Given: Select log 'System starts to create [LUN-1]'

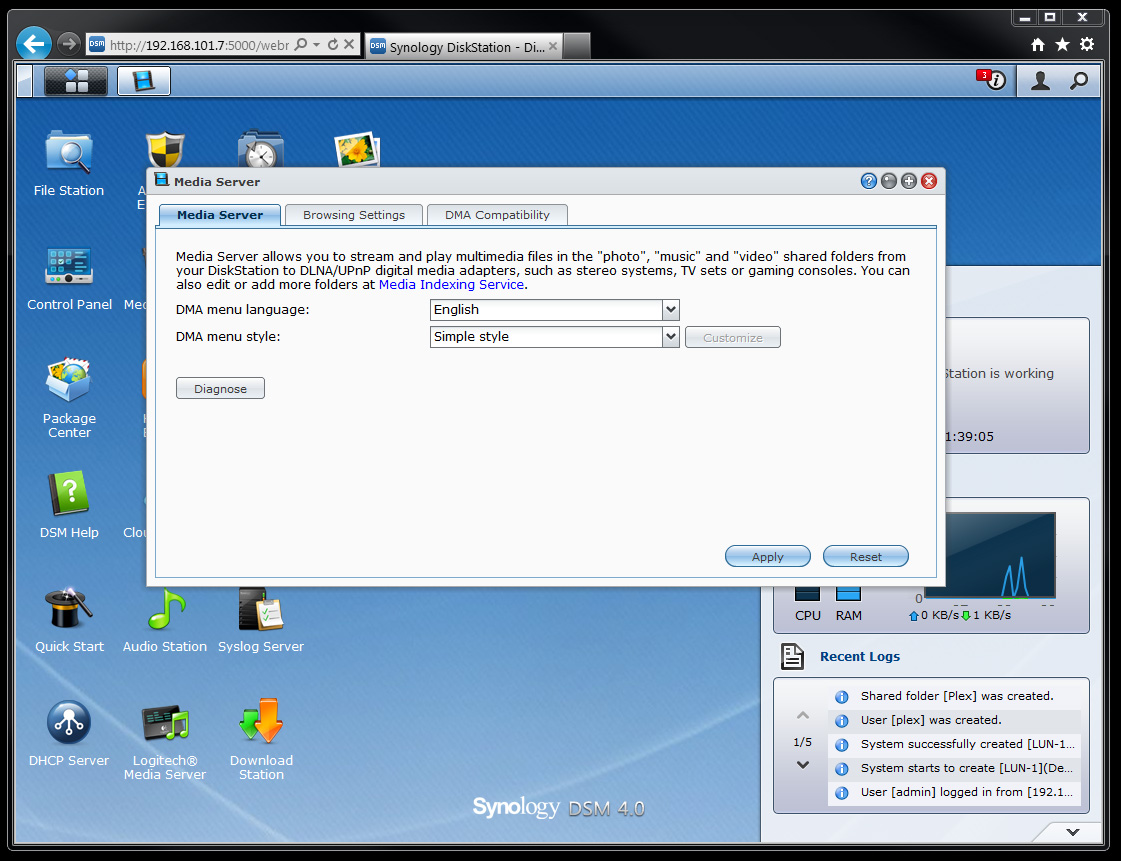Looking at the screenshot, I should click(954, 768).
